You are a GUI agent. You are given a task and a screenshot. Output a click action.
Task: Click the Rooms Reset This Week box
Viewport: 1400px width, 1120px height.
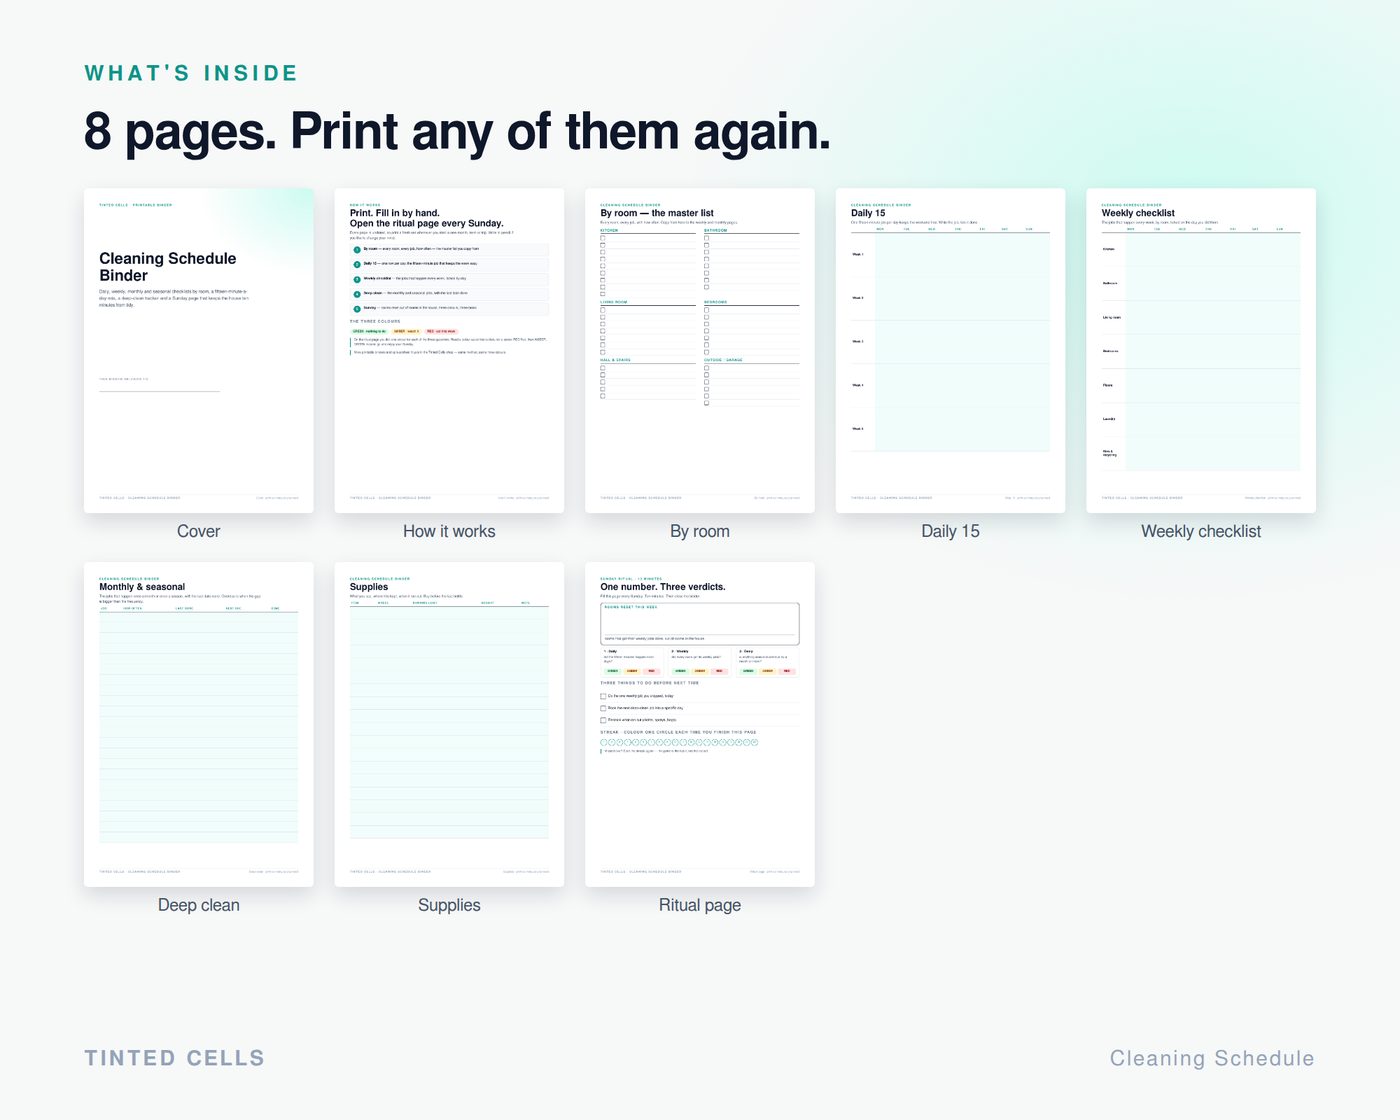point(700,623)
